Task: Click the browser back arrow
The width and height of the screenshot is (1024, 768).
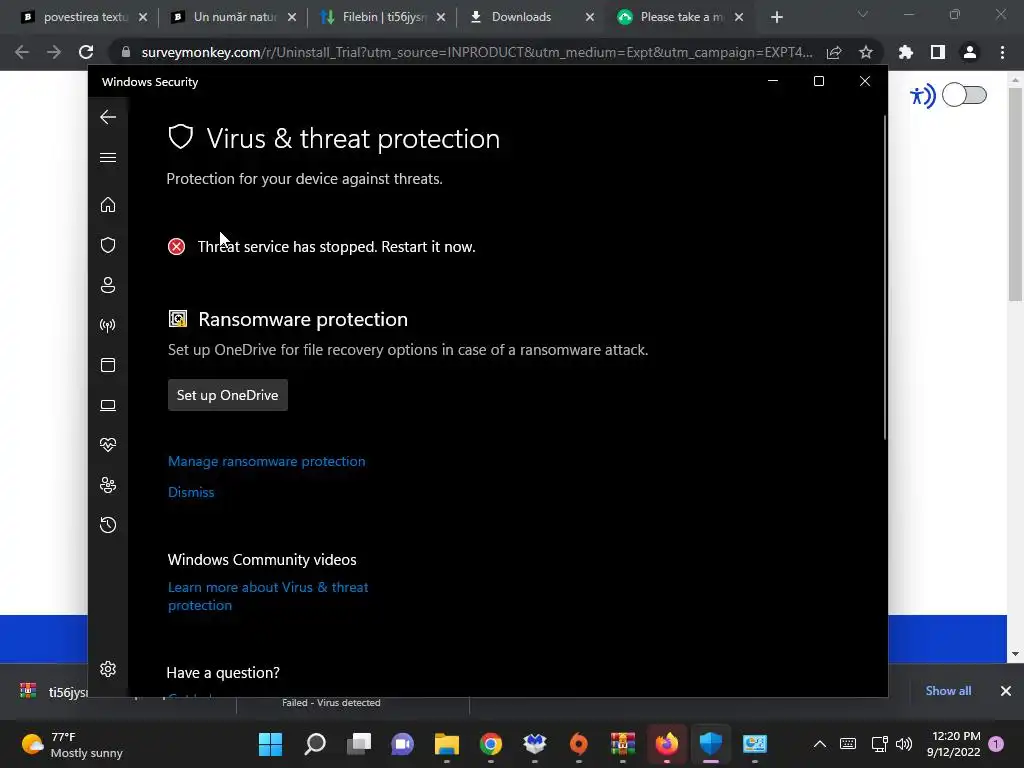Action: pos(22,52)
